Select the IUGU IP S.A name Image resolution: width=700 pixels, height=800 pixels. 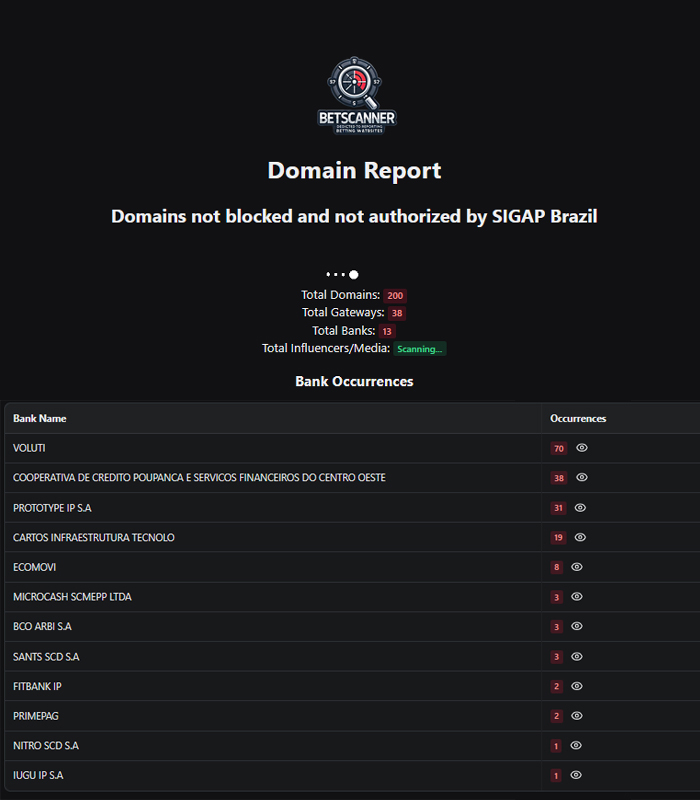click(x=38, y=776)
